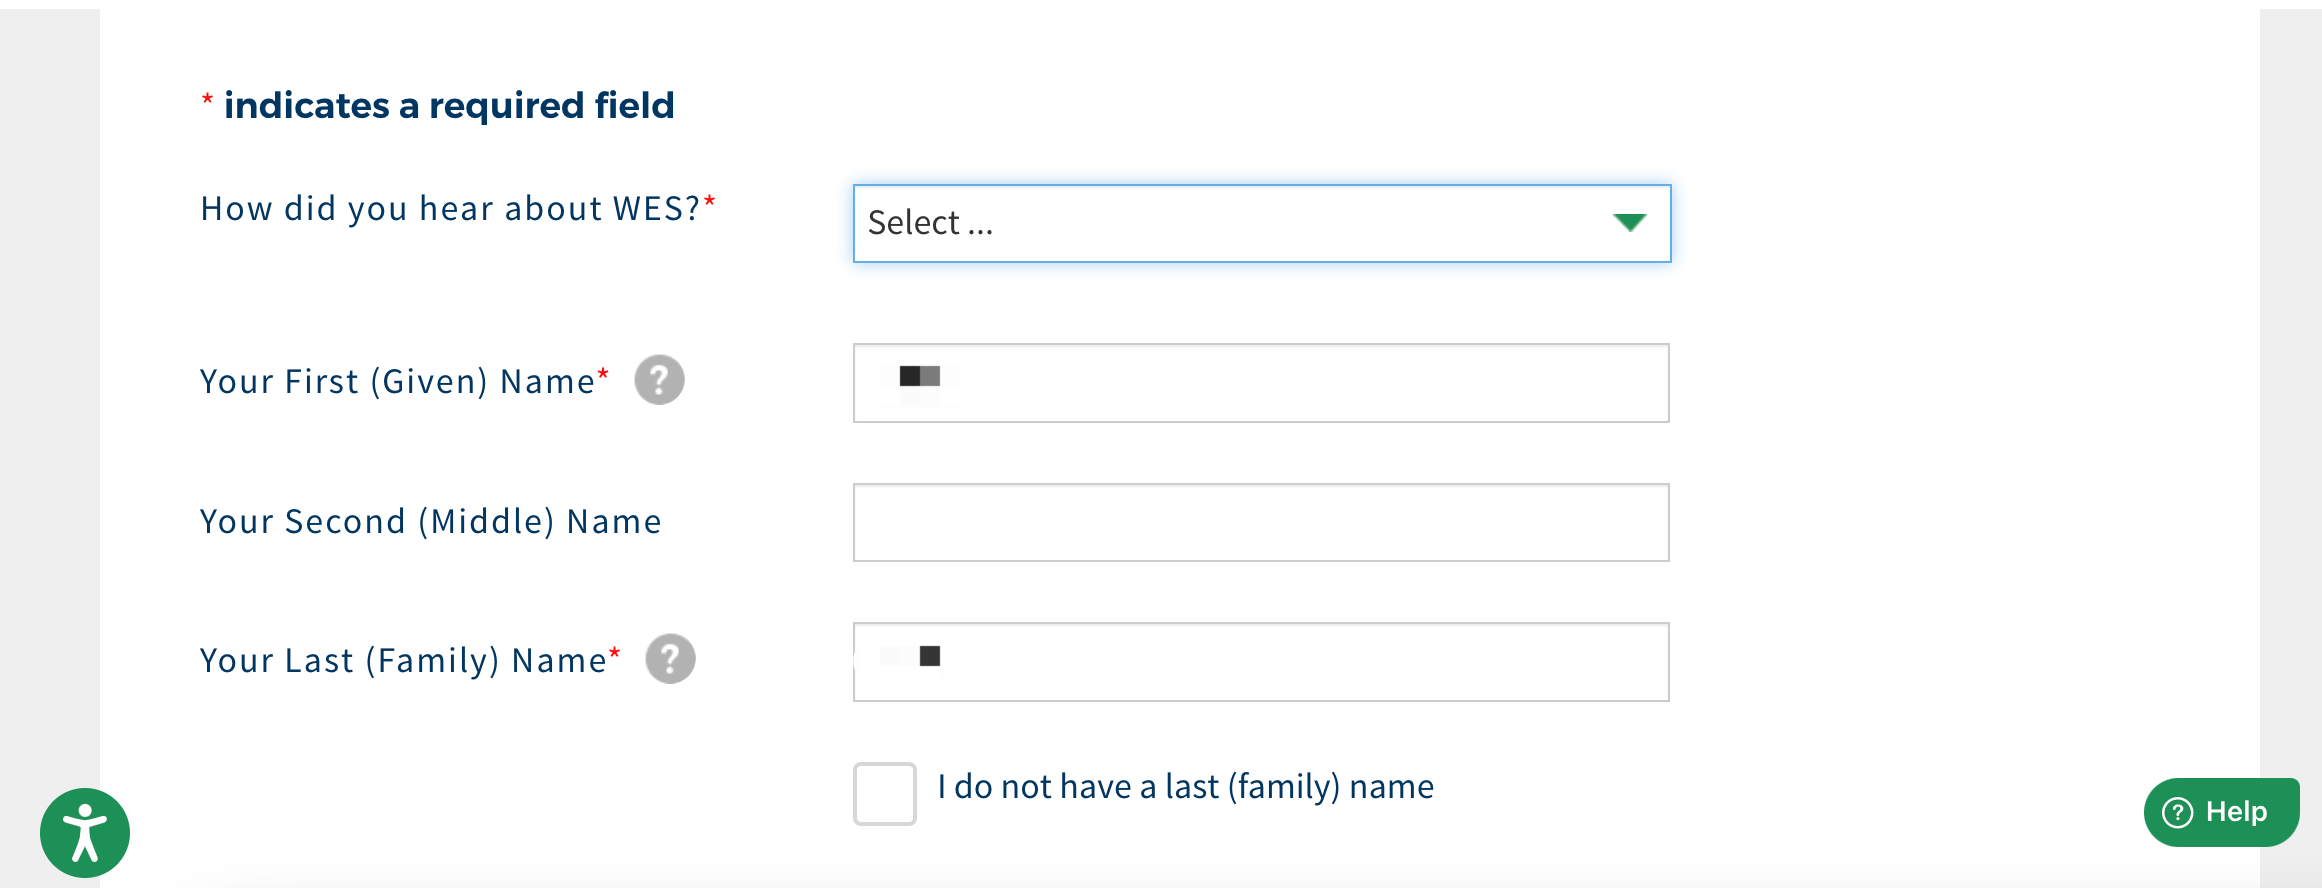Click into the Second (Middle) Name field

1260,523
